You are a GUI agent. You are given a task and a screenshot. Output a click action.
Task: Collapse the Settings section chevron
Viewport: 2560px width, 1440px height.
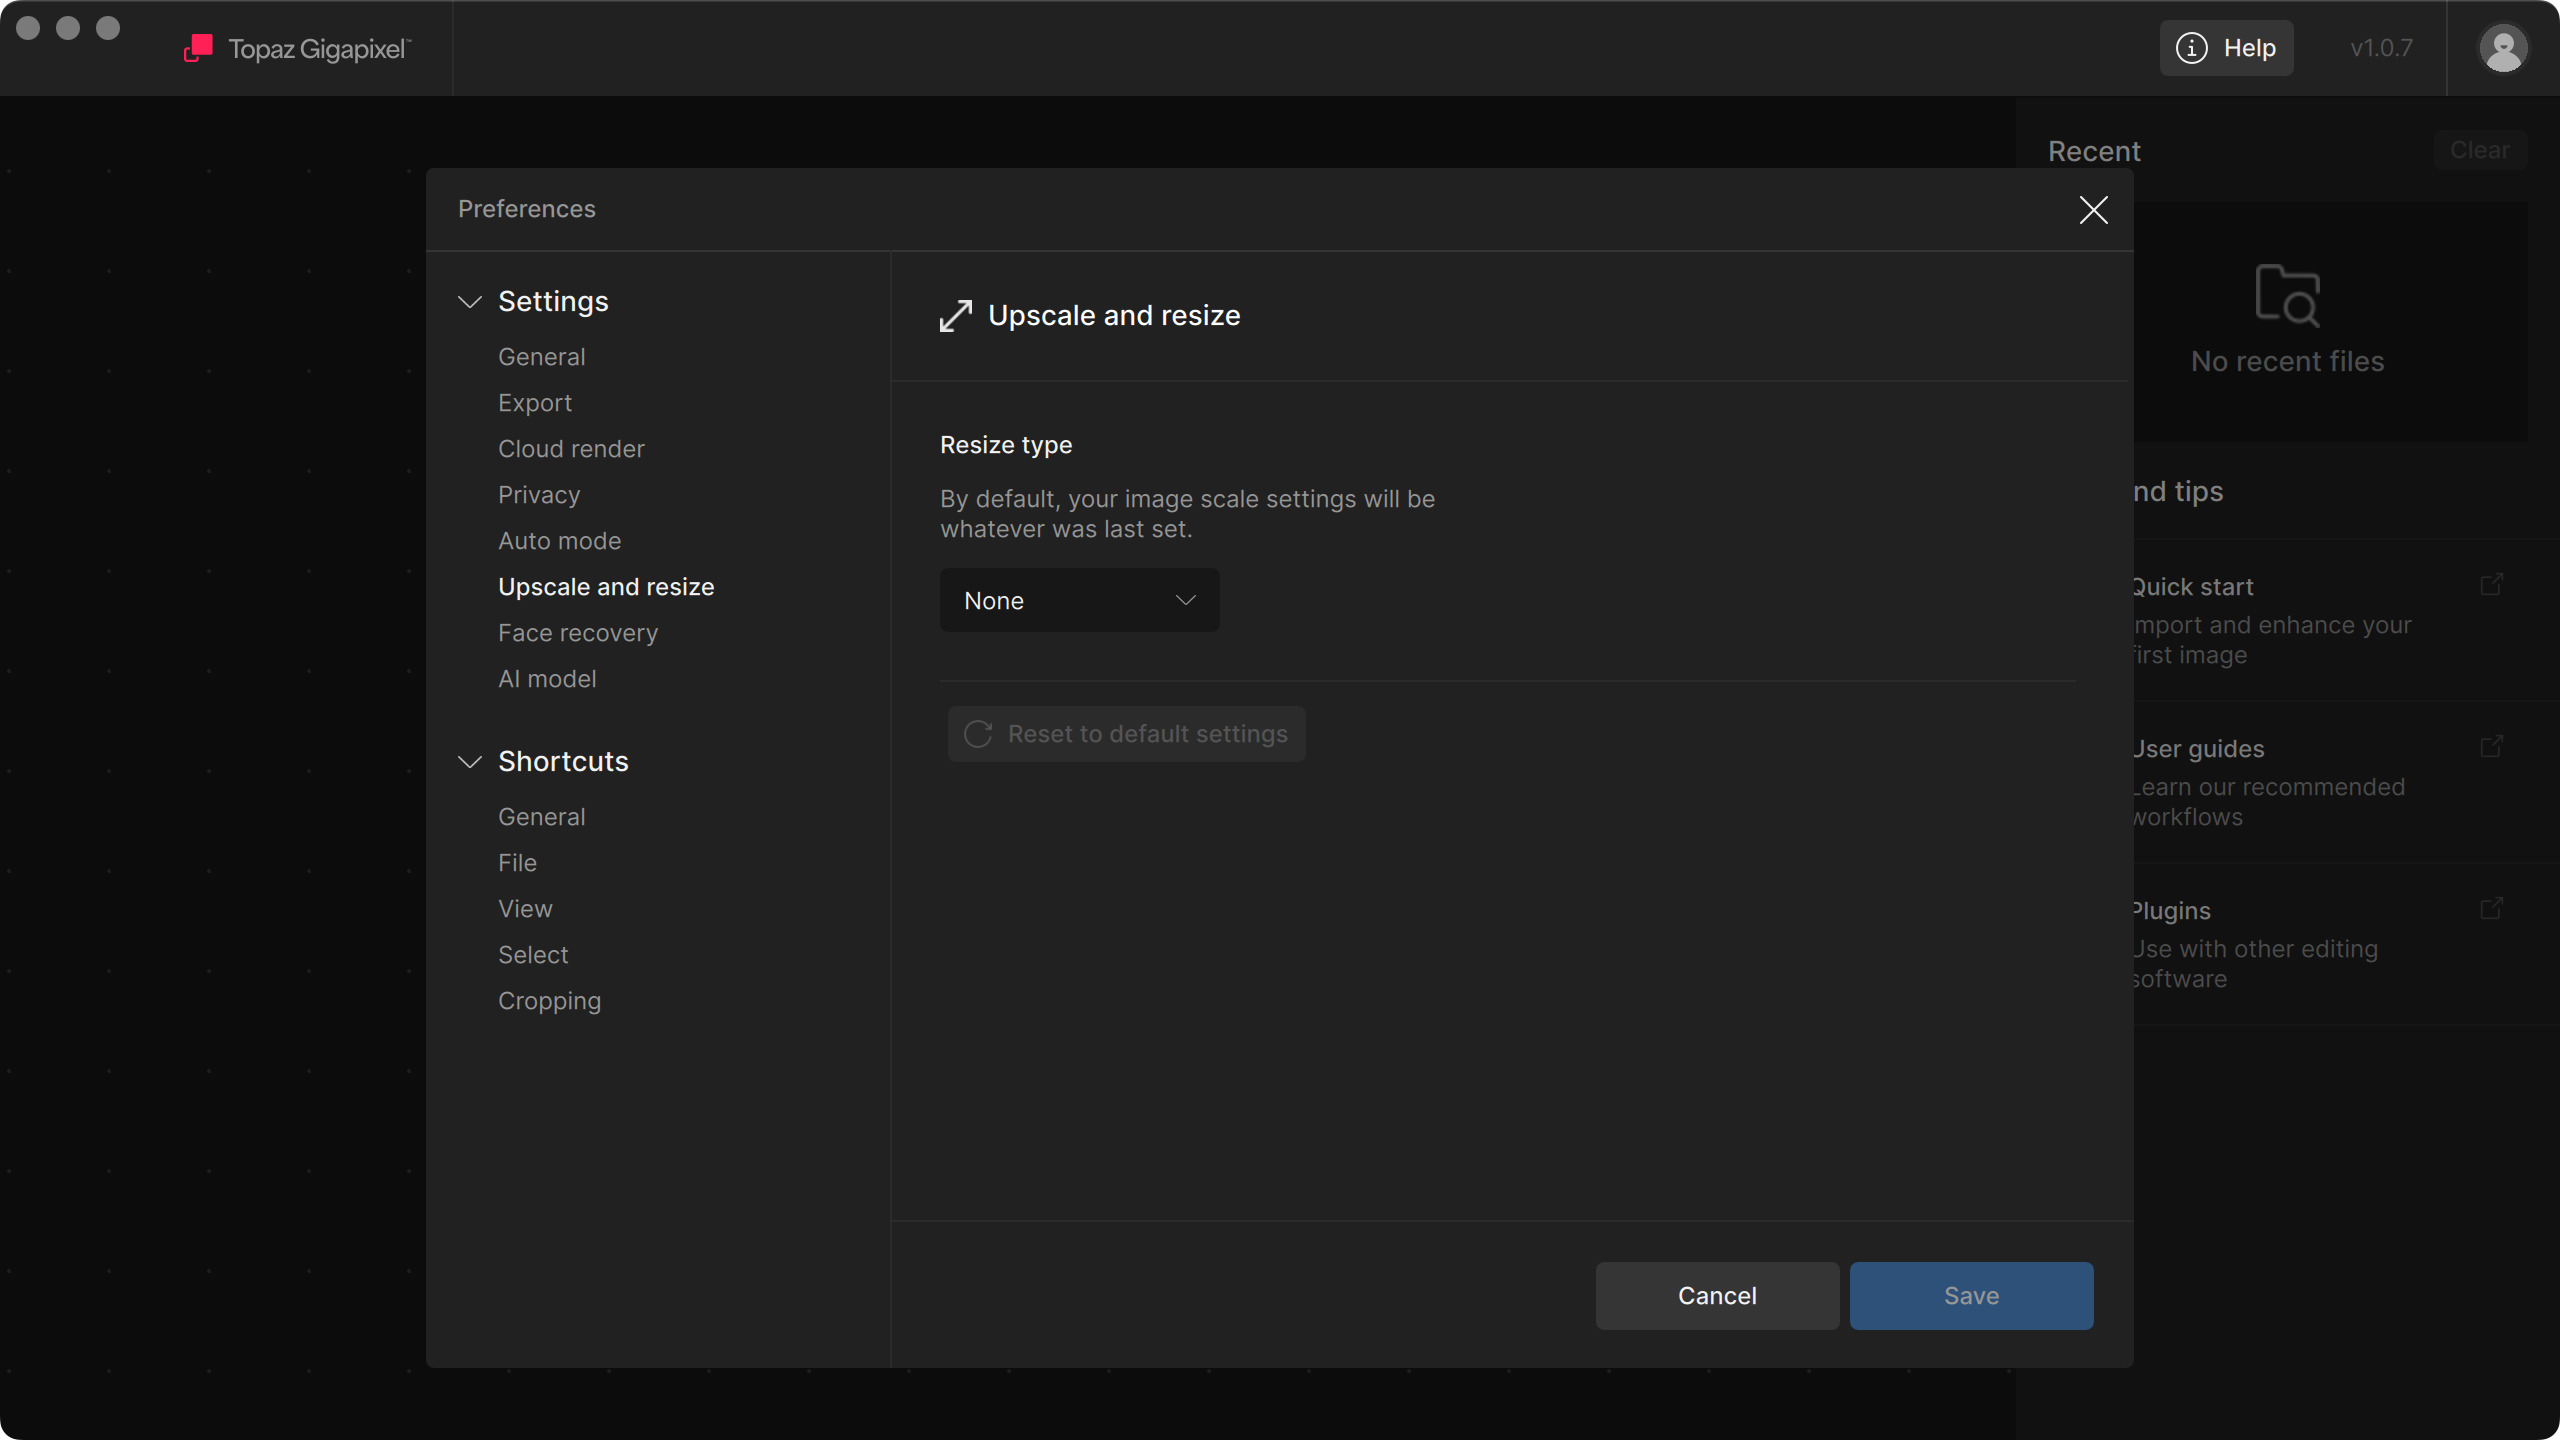(x=470, y=302)
